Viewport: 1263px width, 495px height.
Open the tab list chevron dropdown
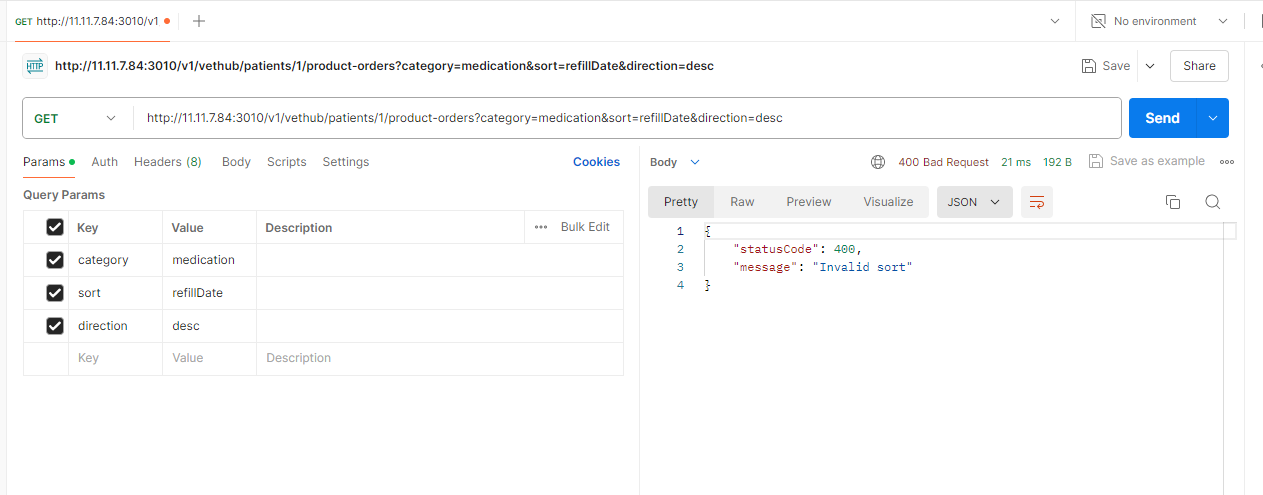1055,21
